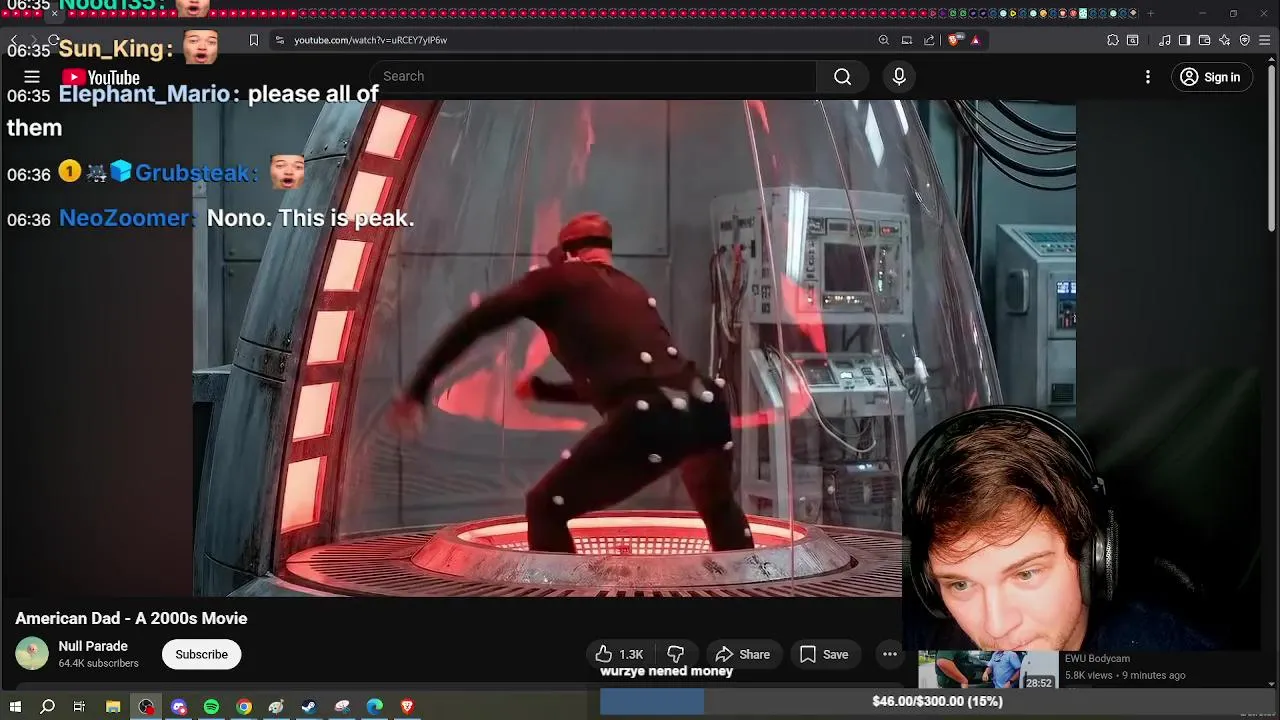1280x720 pixels.
Task: Open Microsoft Edge from the taskbar
Action: (374, 707)
